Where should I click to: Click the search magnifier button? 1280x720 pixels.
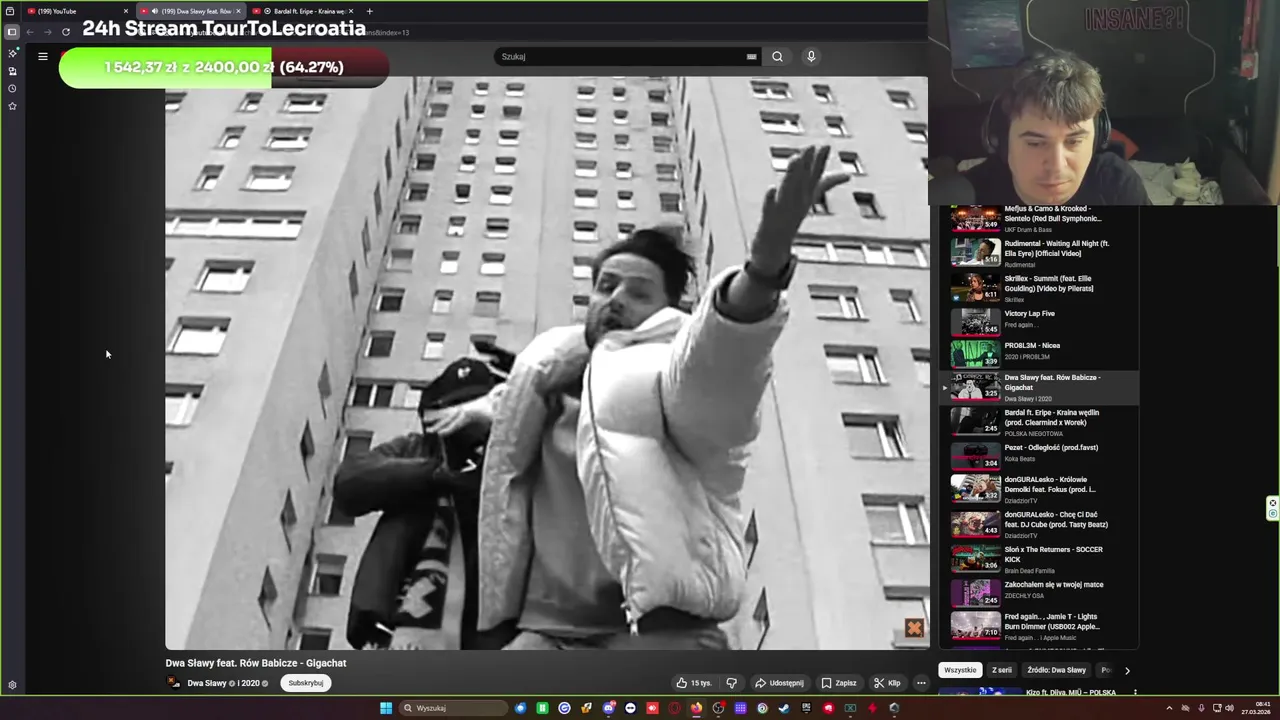coord(777,56)
